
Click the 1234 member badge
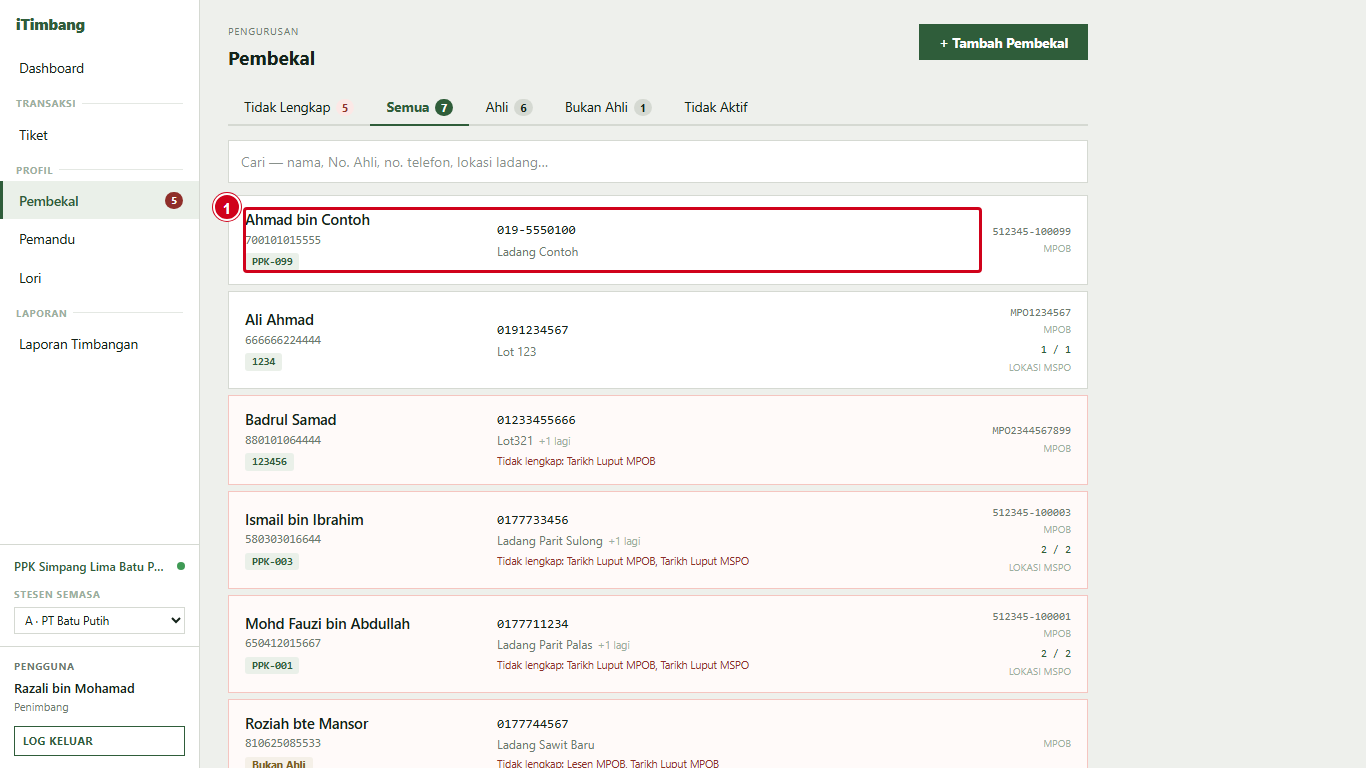(x=263, y=362)
